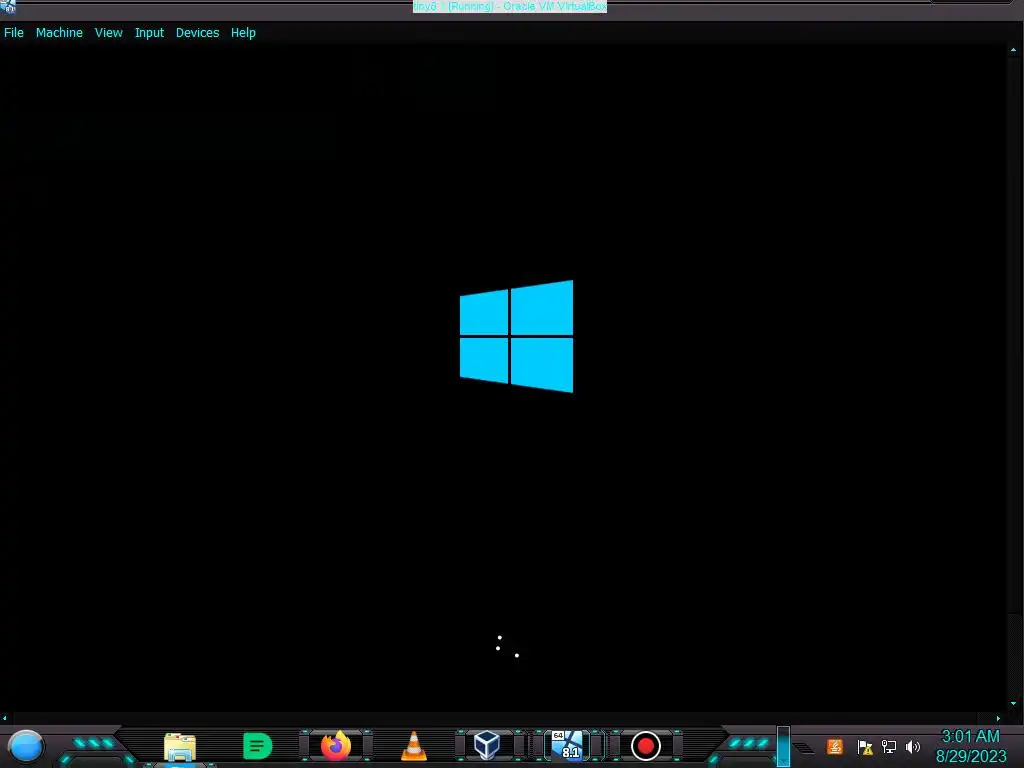The image size is (1024, 768).
Task: Click the date 8/29/2023 in the tray
Action: [971, 757]
